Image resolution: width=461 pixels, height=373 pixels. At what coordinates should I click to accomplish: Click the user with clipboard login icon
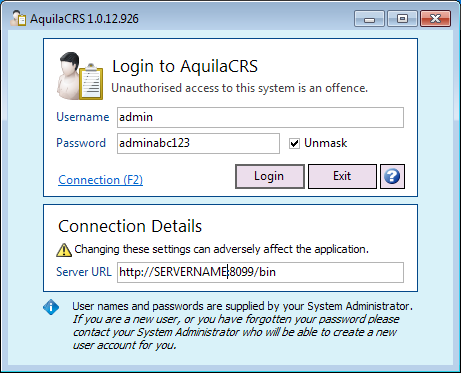click(x=80, y=76)
